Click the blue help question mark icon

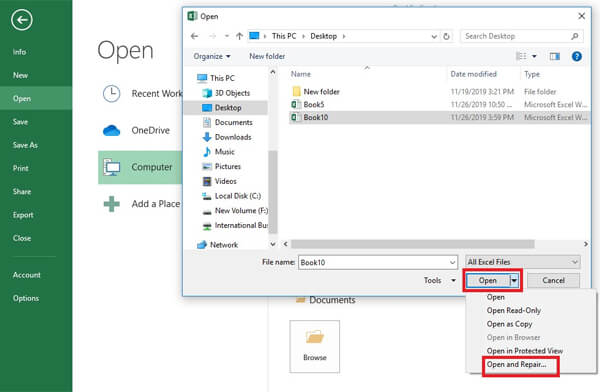click(x=577, y=57)
